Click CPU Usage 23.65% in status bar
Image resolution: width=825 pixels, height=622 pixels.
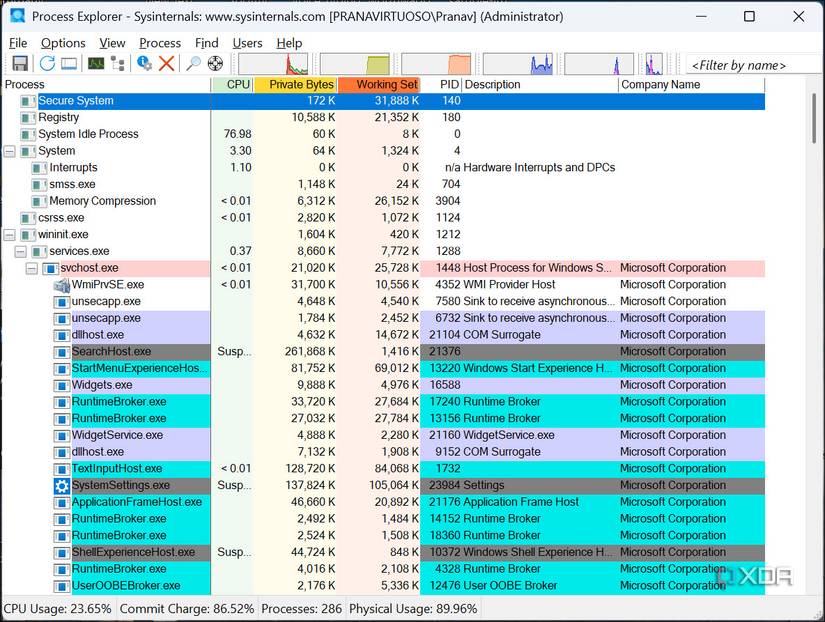pos(57,609)
